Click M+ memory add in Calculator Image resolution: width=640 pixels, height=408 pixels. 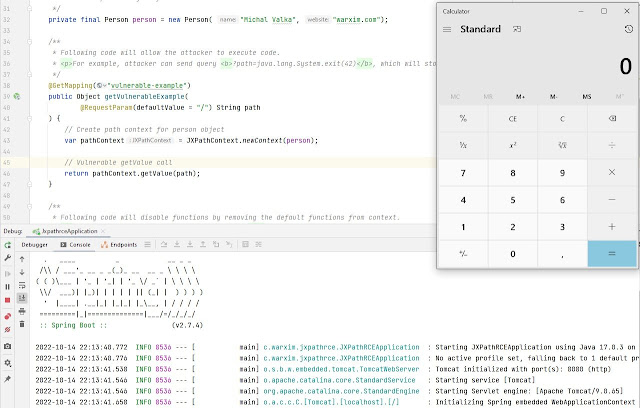[x=520, y=97]
